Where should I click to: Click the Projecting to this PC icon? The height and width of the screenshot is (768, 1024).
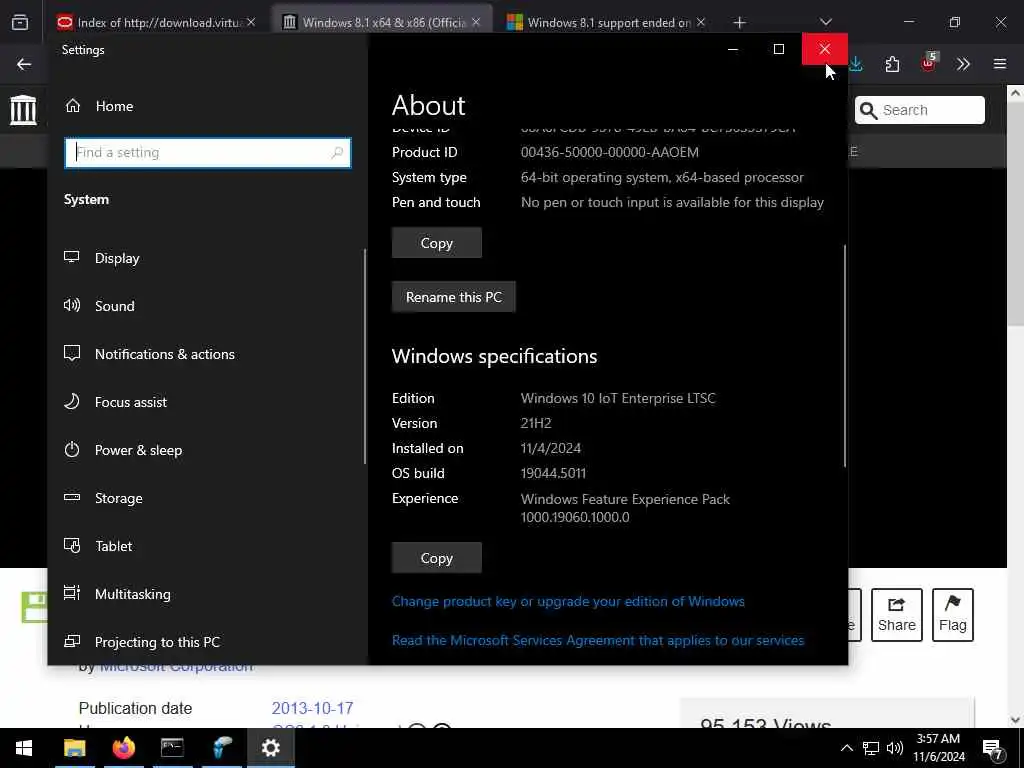point(72,641)
